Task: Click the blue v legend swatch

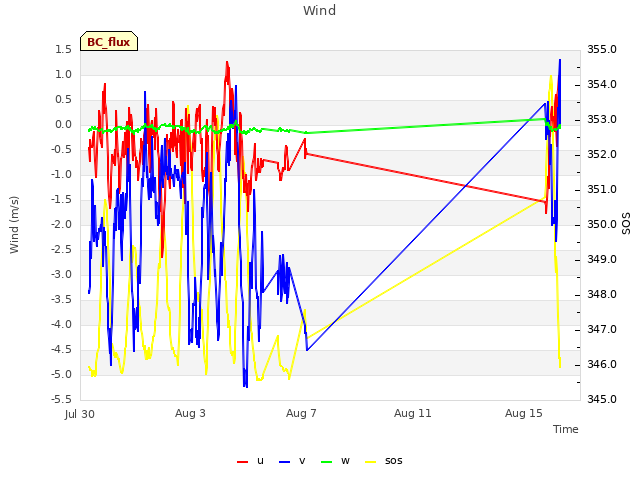Action: 284,462
